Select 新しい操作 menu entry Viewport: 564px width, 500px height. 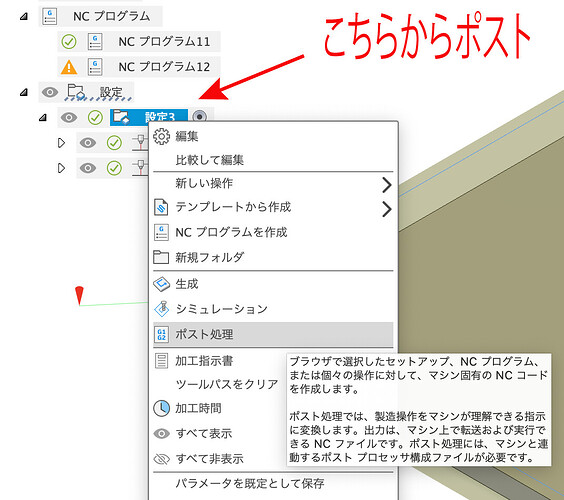[x=273, y=183]
